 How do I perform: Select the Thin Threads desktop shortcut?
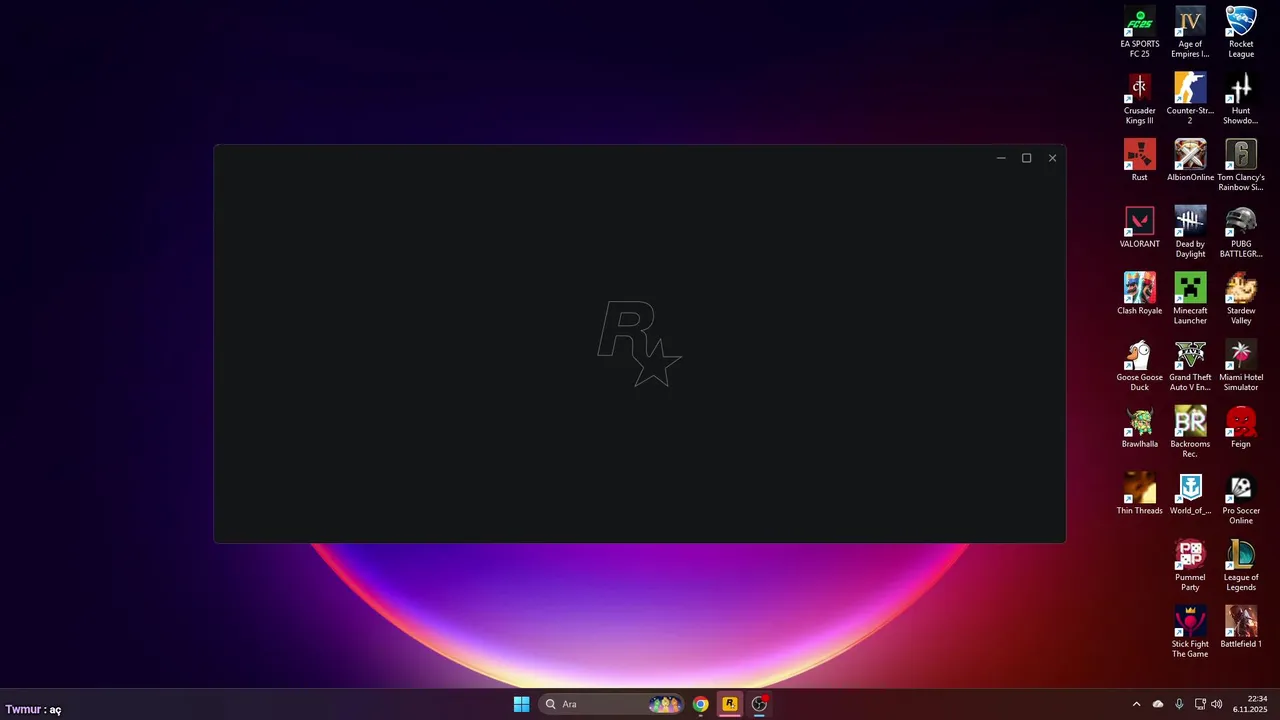pyautogui.click(x=1139, y=494)
